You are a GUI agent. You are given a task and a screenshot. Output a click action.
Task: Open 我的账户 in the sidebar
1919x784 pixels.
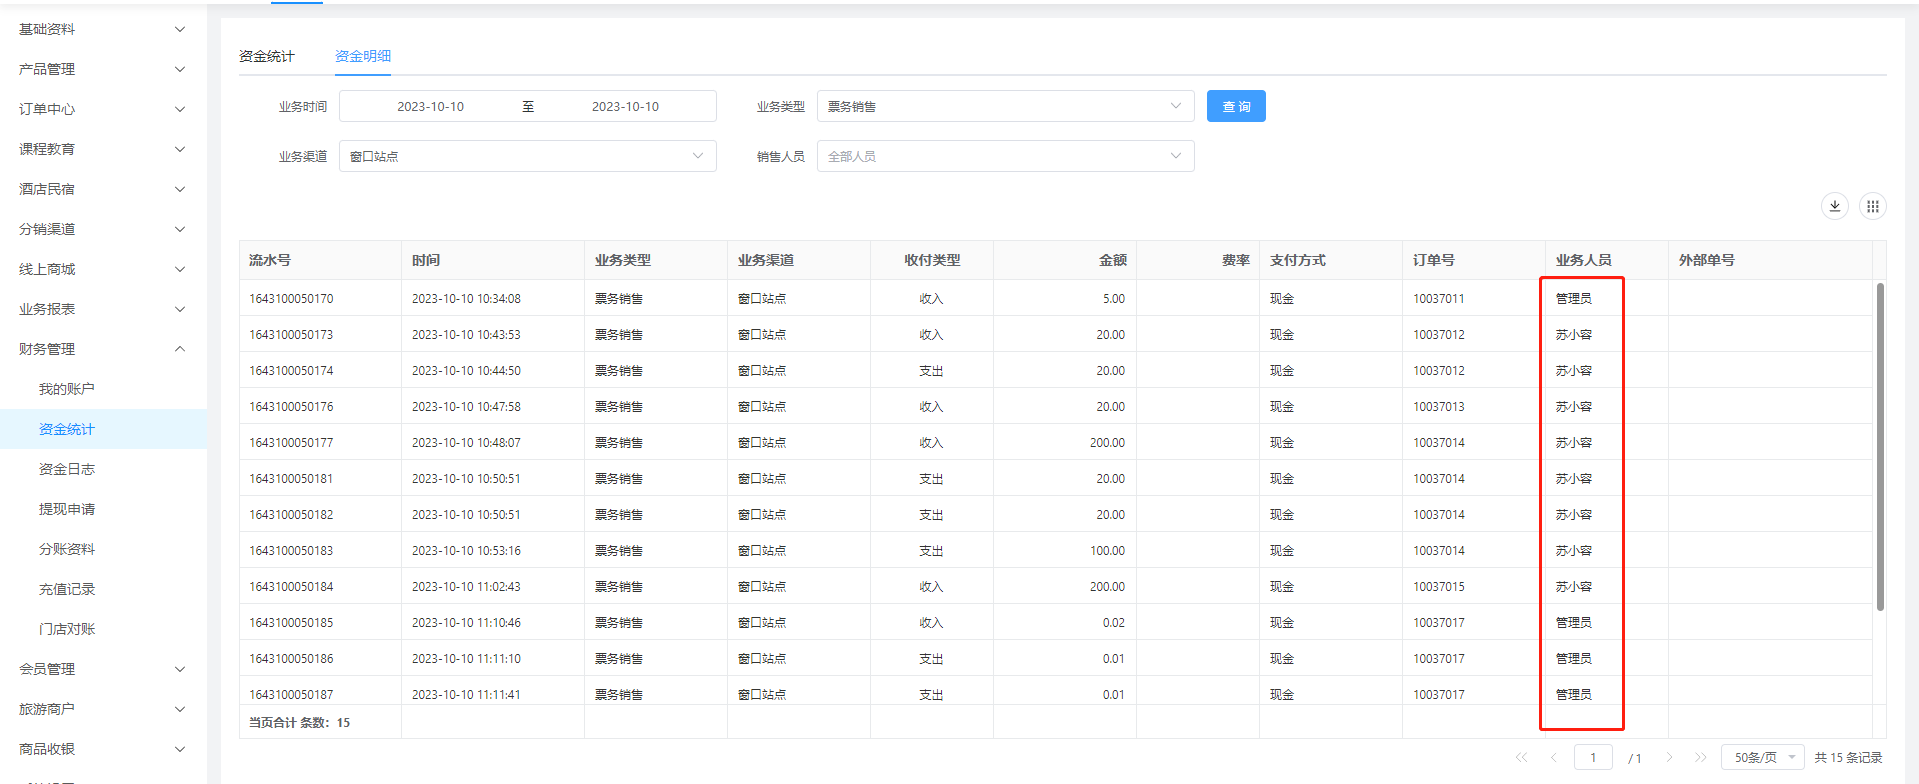[x=67, y=389]
